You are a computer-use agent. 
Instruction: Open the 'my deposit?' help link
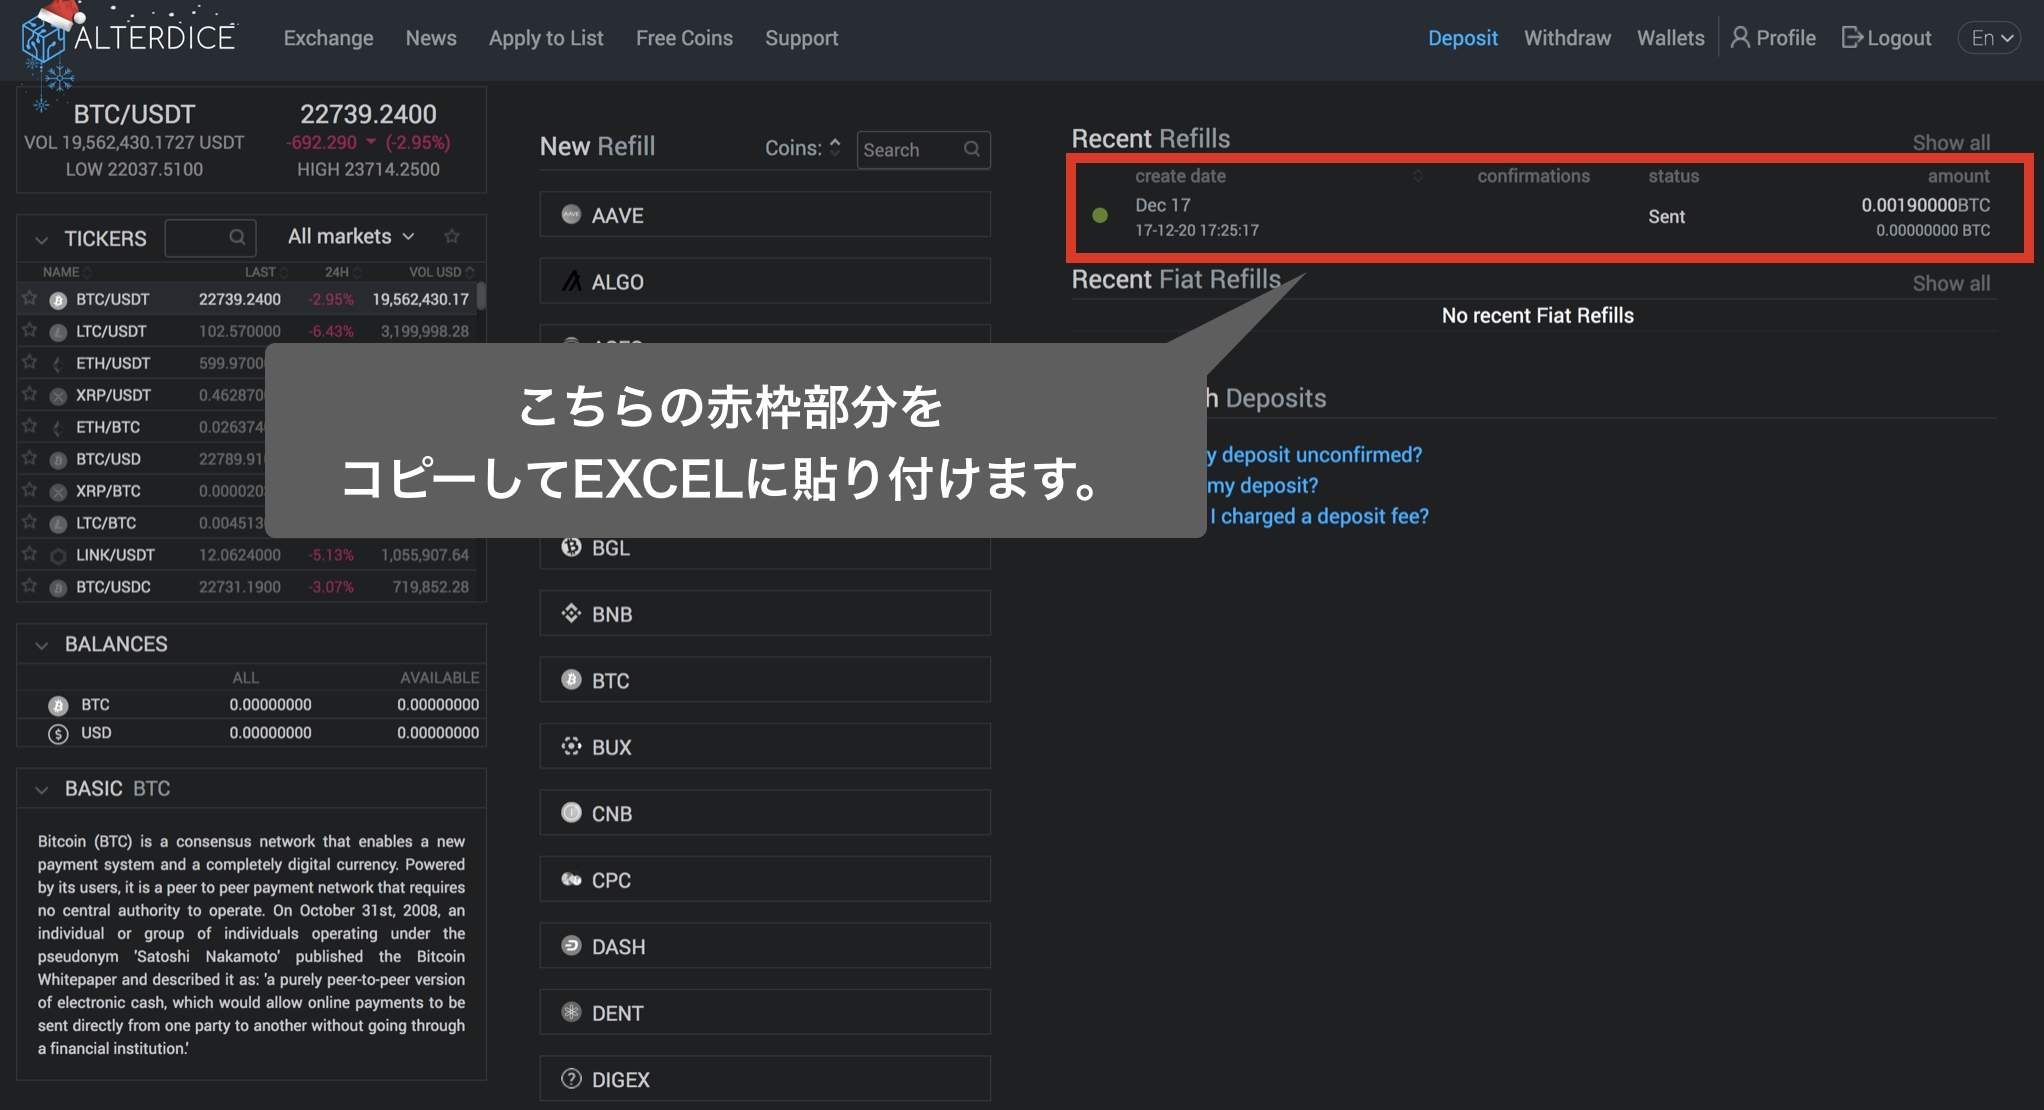tap(1262, 486)
